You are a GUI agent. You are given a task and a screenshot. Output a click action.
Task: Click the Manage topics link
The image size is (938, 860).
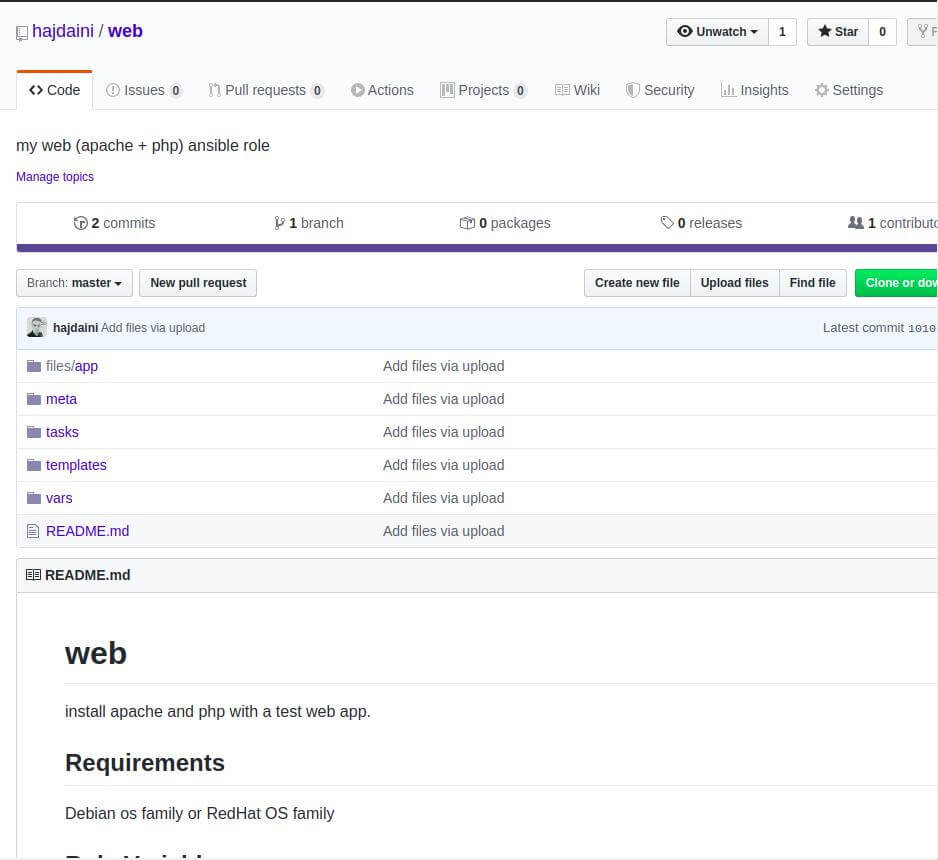pyautogui.click(x=55, y=177)
